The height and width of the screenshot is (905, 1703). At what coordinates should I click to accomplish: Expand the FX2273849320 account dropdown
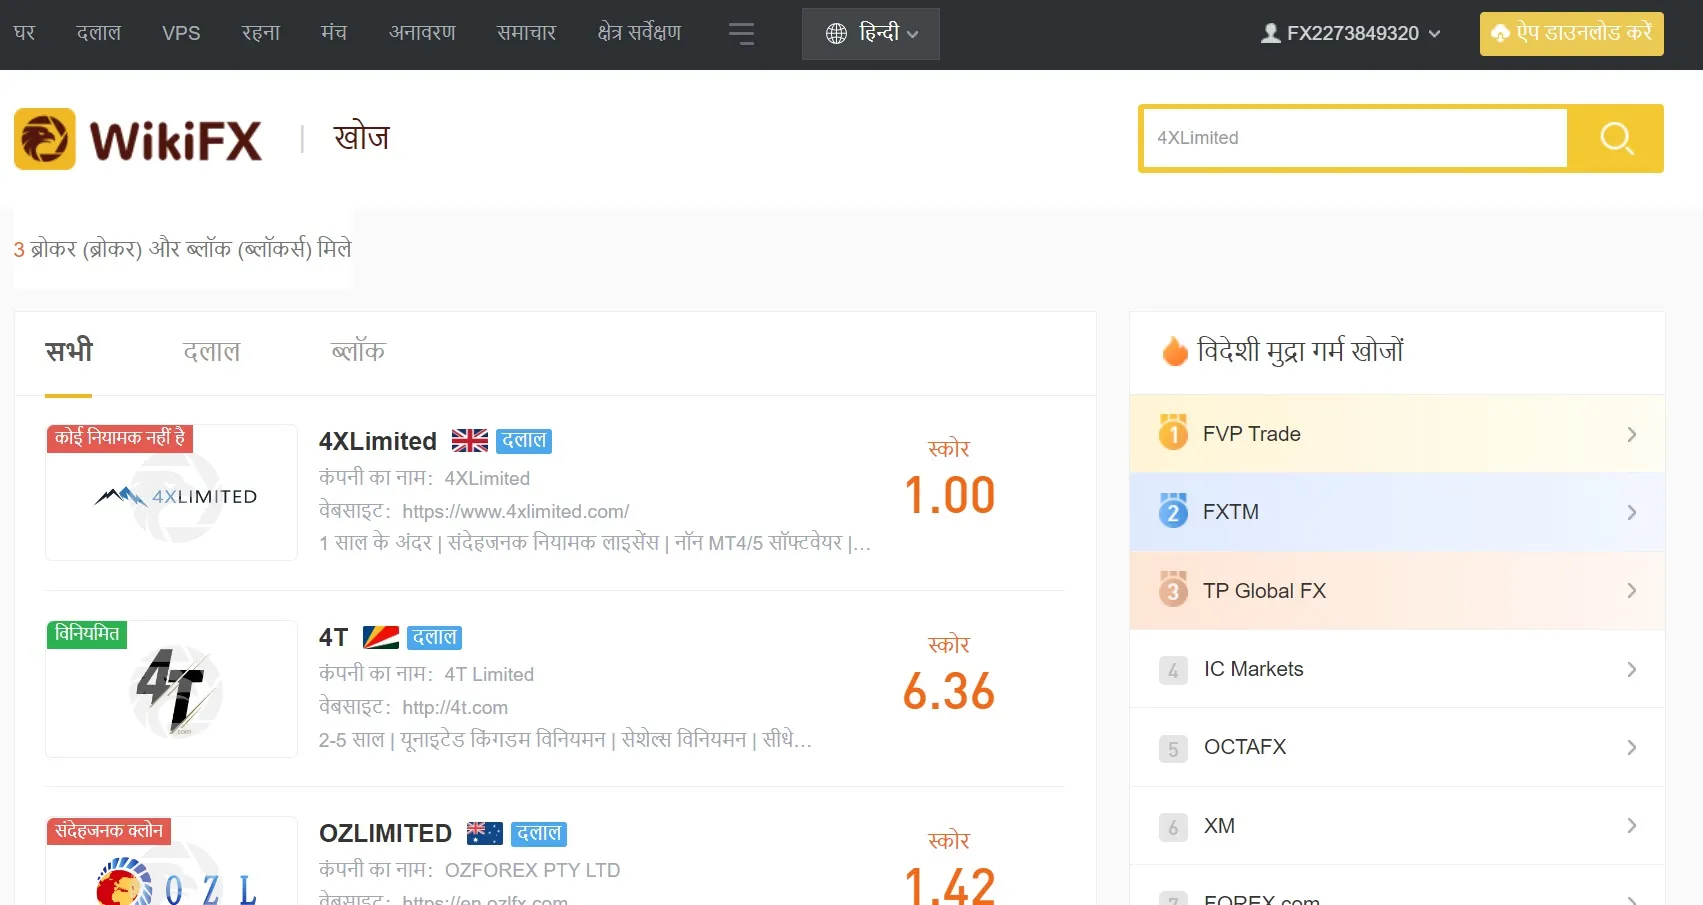pos(1351,33)
